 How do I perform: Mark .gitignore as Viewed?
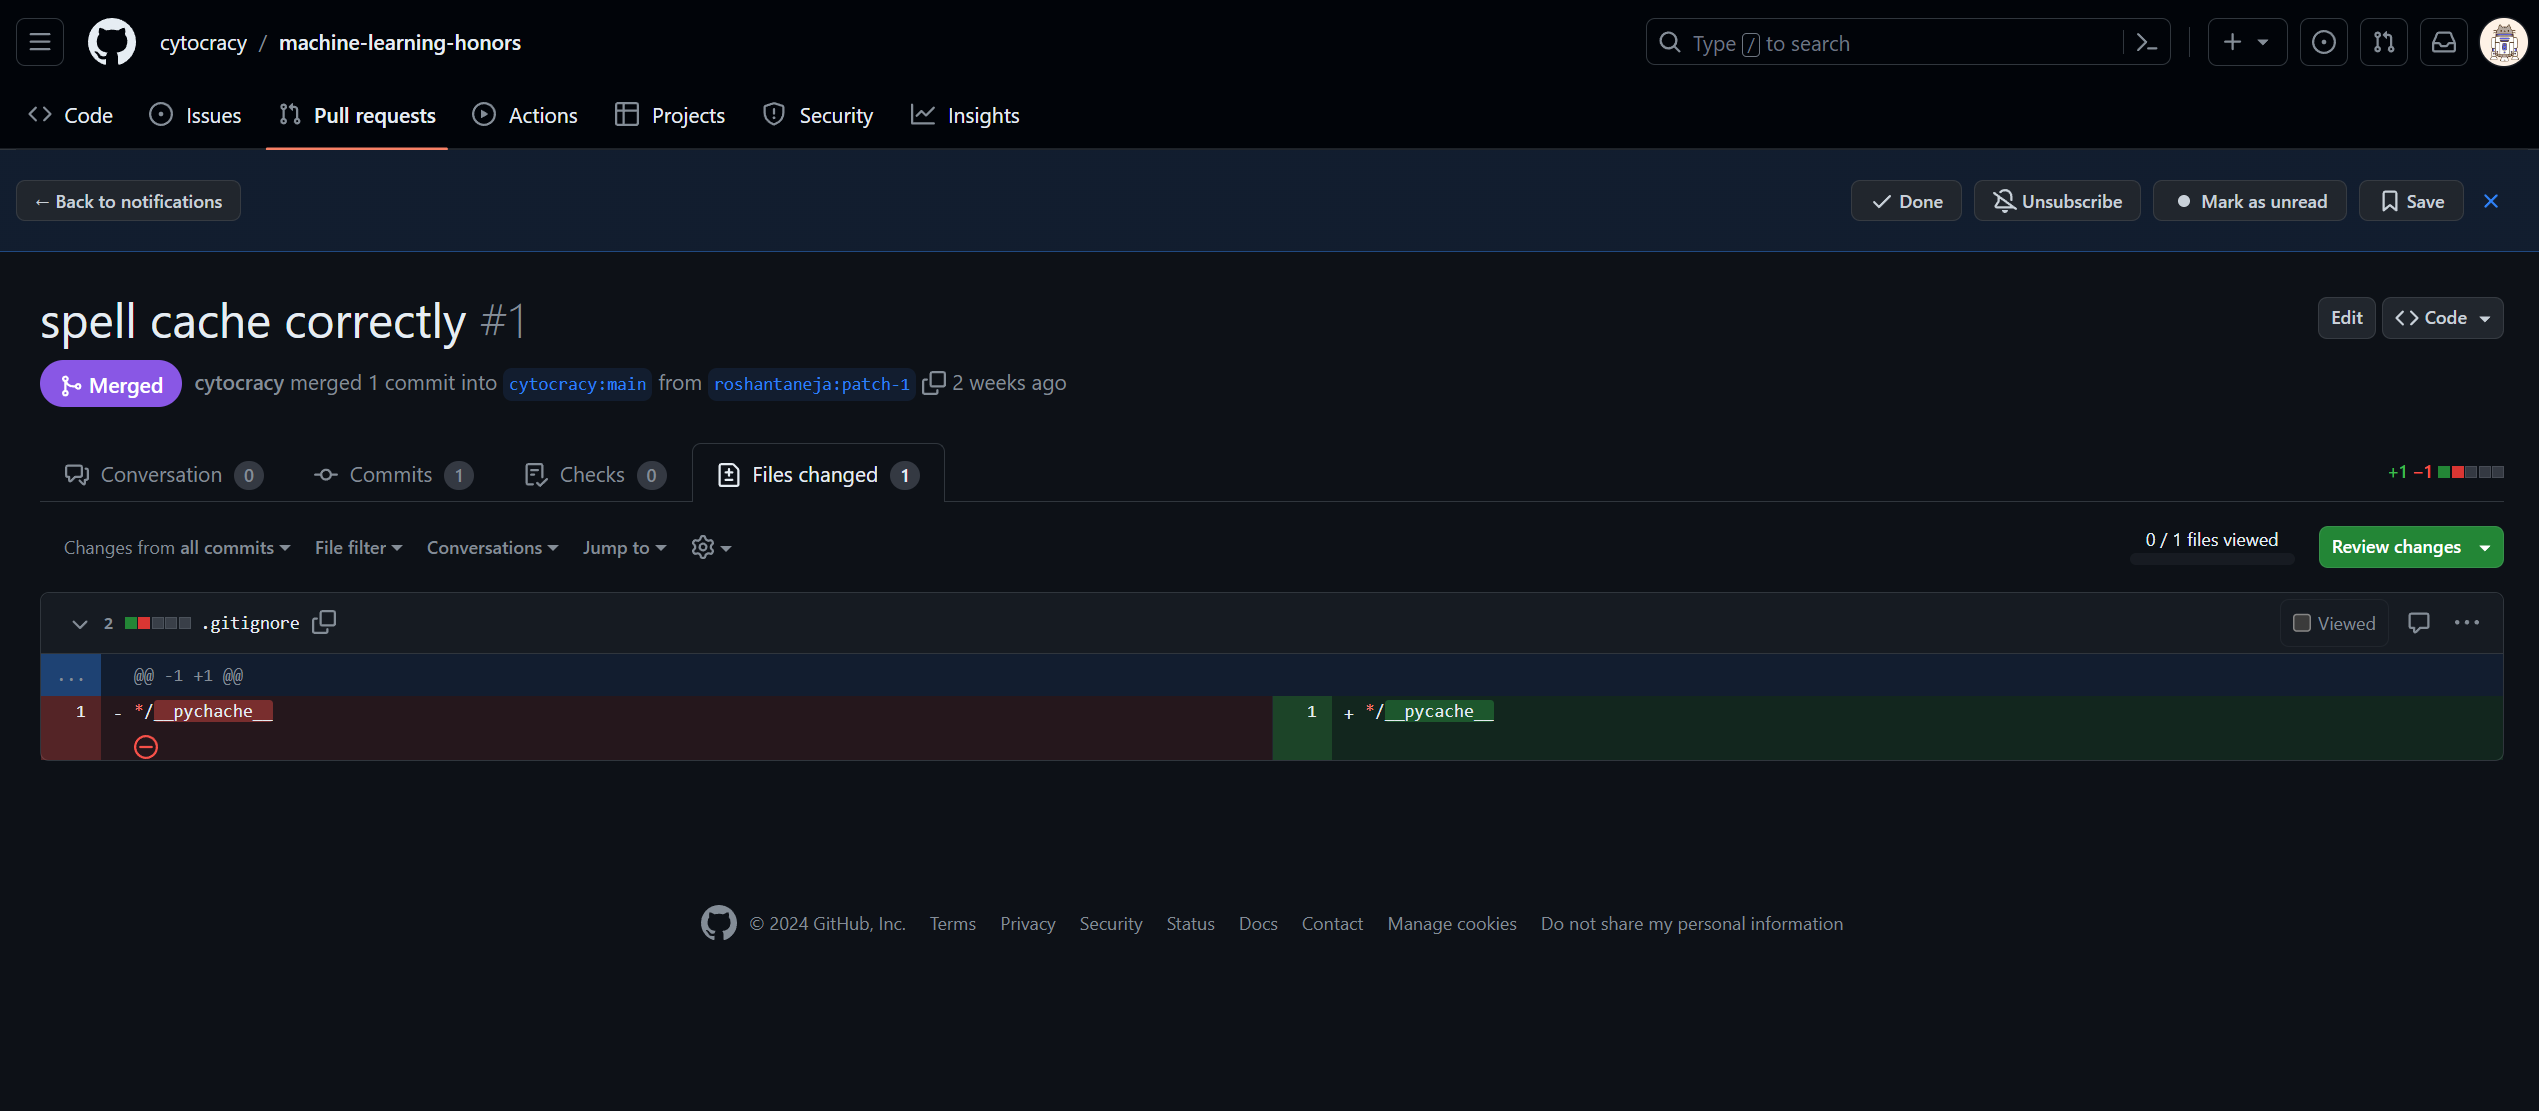click(x=2334, y=623)
